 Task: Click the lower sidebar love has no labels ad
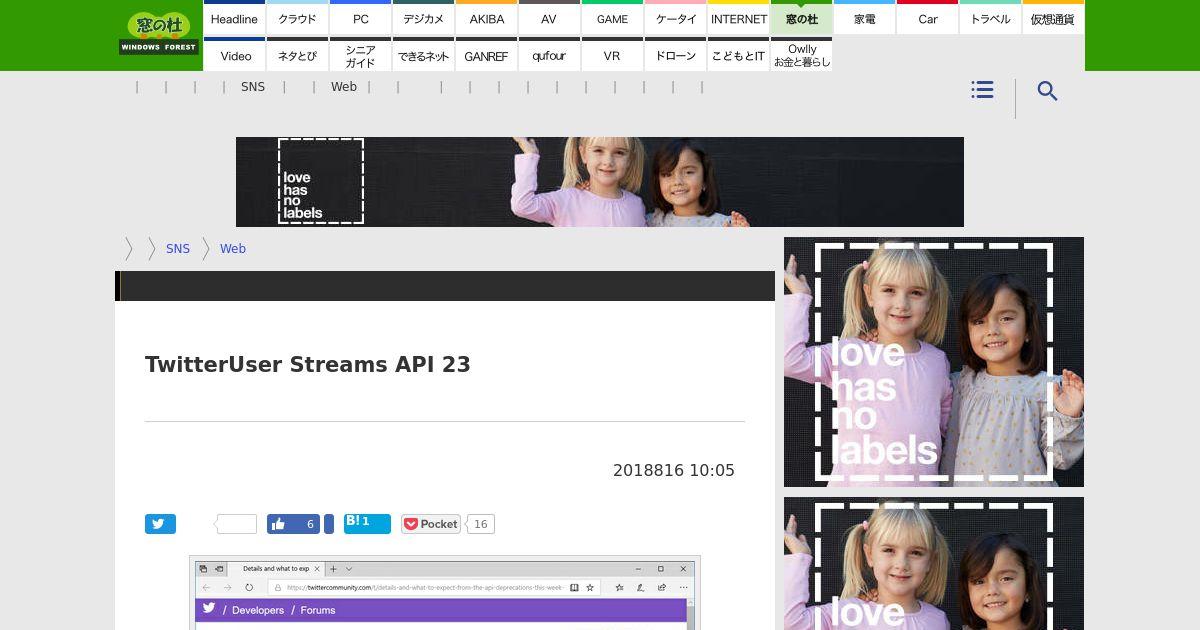point(934,563)
